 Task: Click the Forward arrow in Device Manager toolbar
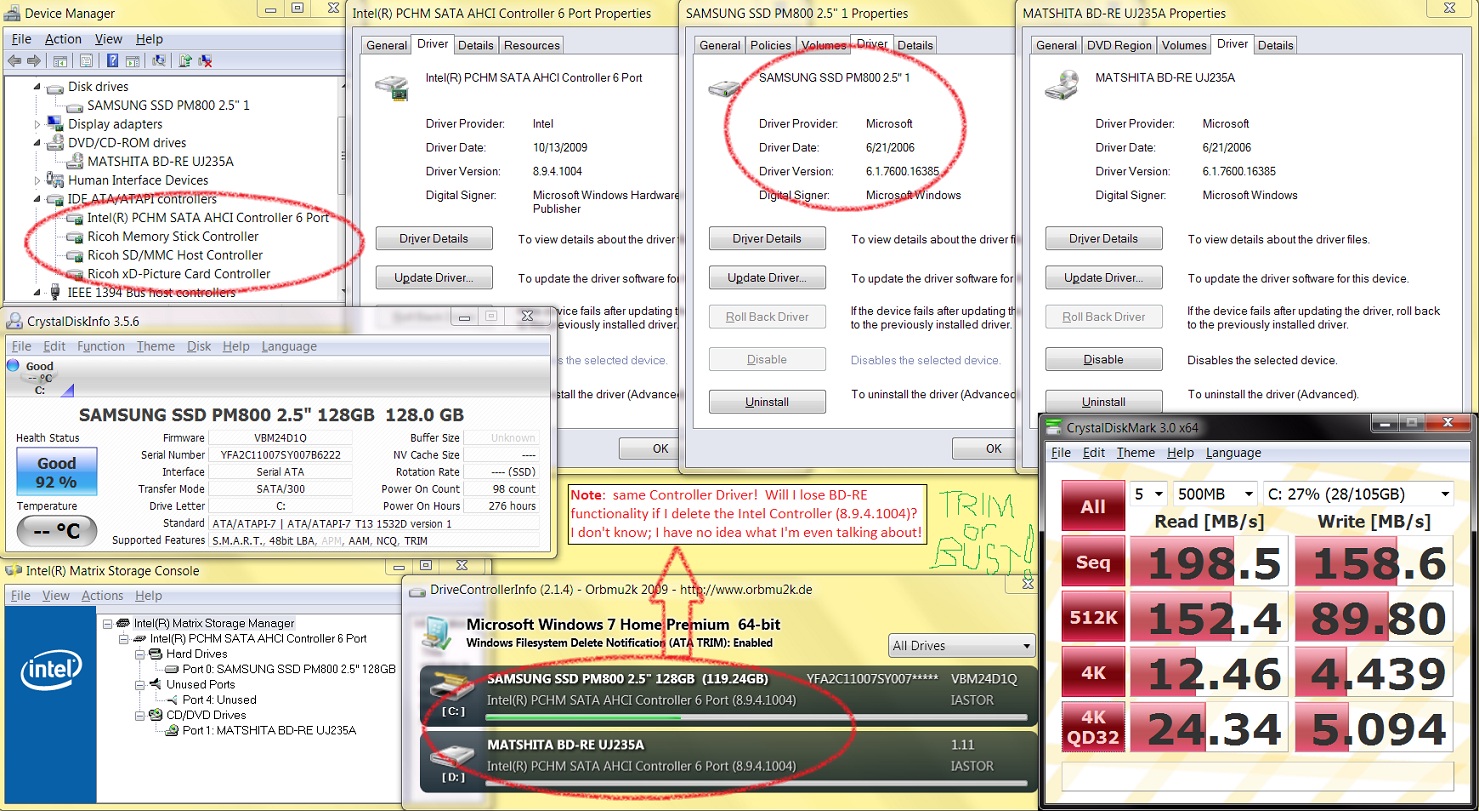pos(34,61)
